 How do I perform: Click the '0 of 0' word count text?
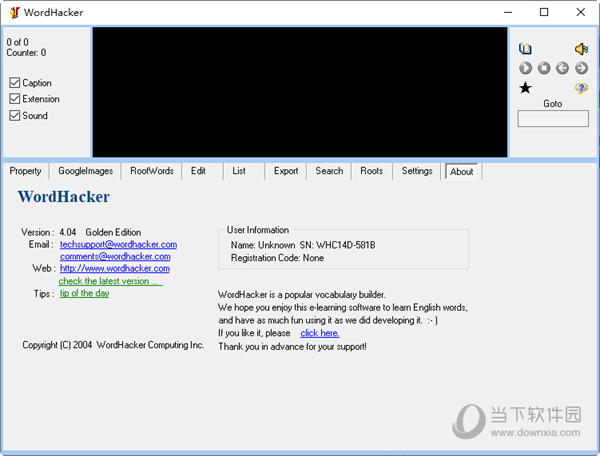coord(18,42)
